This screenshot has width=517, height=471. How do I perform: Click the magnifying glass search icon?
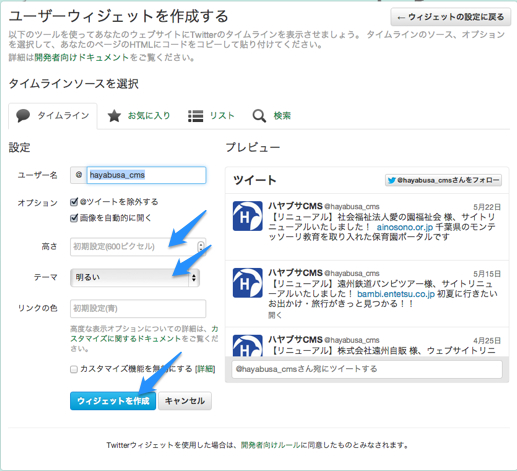tap(259, 116)
